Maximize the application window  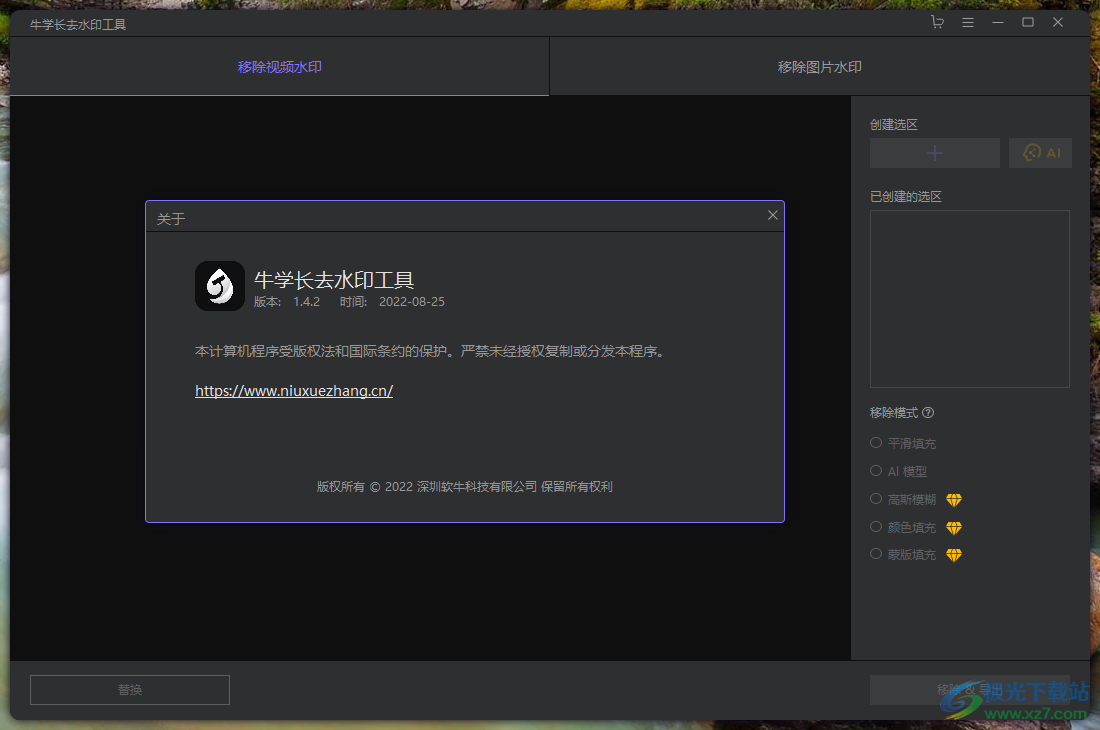(x=1028, y=22)
